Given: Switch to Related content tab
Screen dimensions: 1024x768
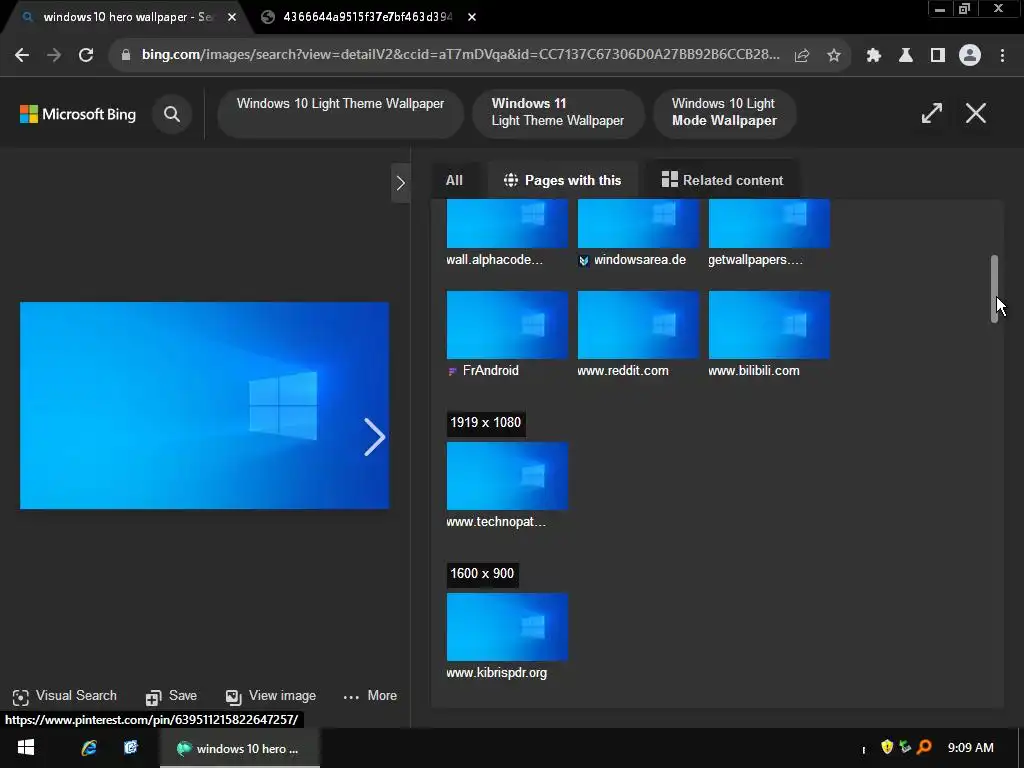Looking at the screenshot, I should [722, 181].
